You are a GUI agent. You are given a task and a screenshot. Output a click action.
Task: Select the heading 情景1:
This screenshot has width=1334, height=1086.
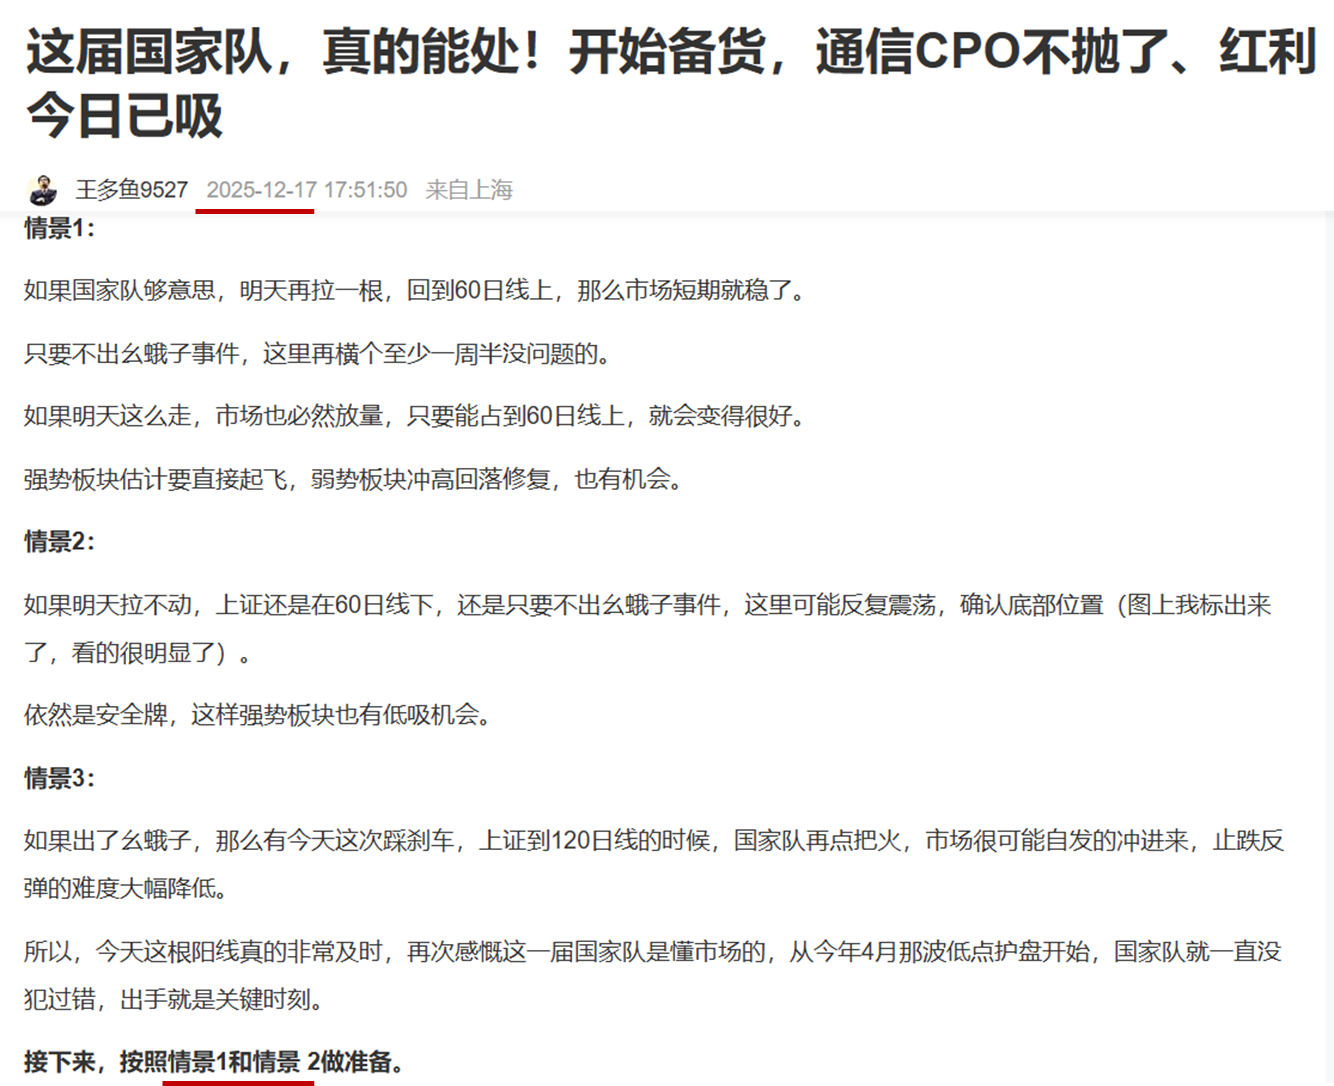(x=59, y=228)
